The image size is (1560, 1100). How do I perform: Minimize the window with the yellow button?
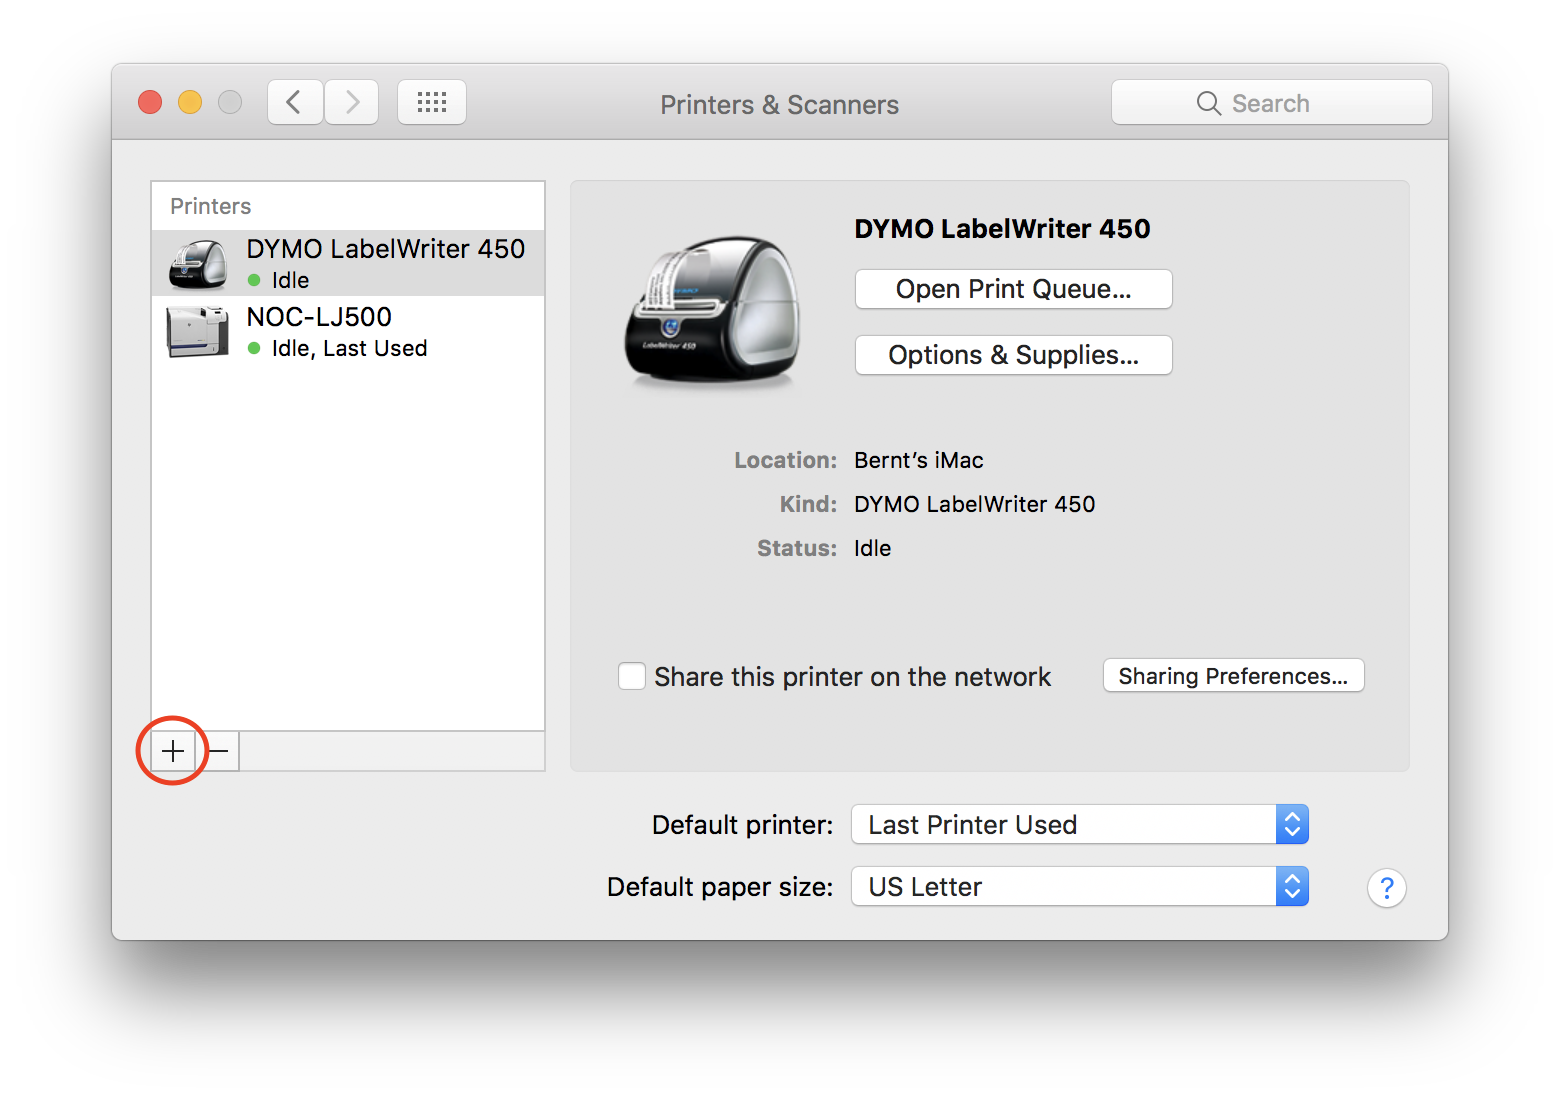pos(190,102)
